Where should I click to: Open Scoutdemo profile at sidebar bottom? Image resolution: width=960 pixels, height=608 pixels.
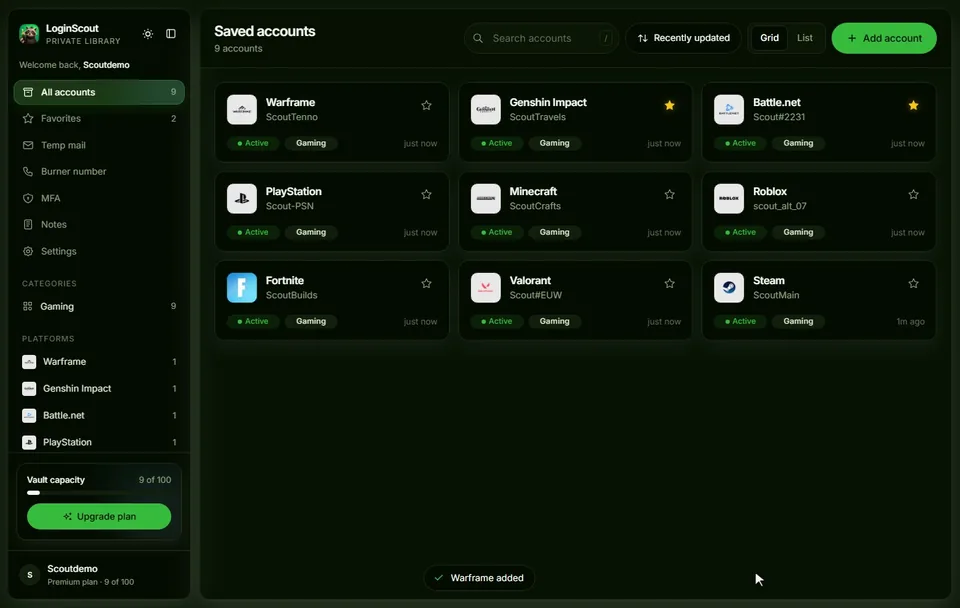99,574
